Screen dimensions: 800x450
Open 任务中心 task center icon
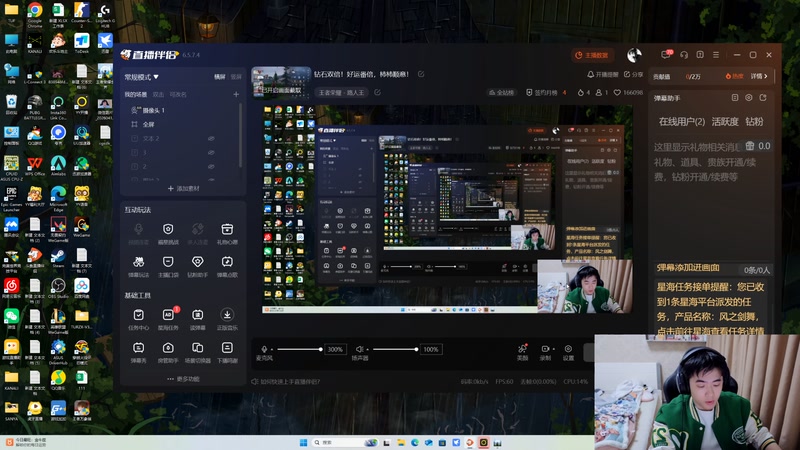[x=138, y=319]
